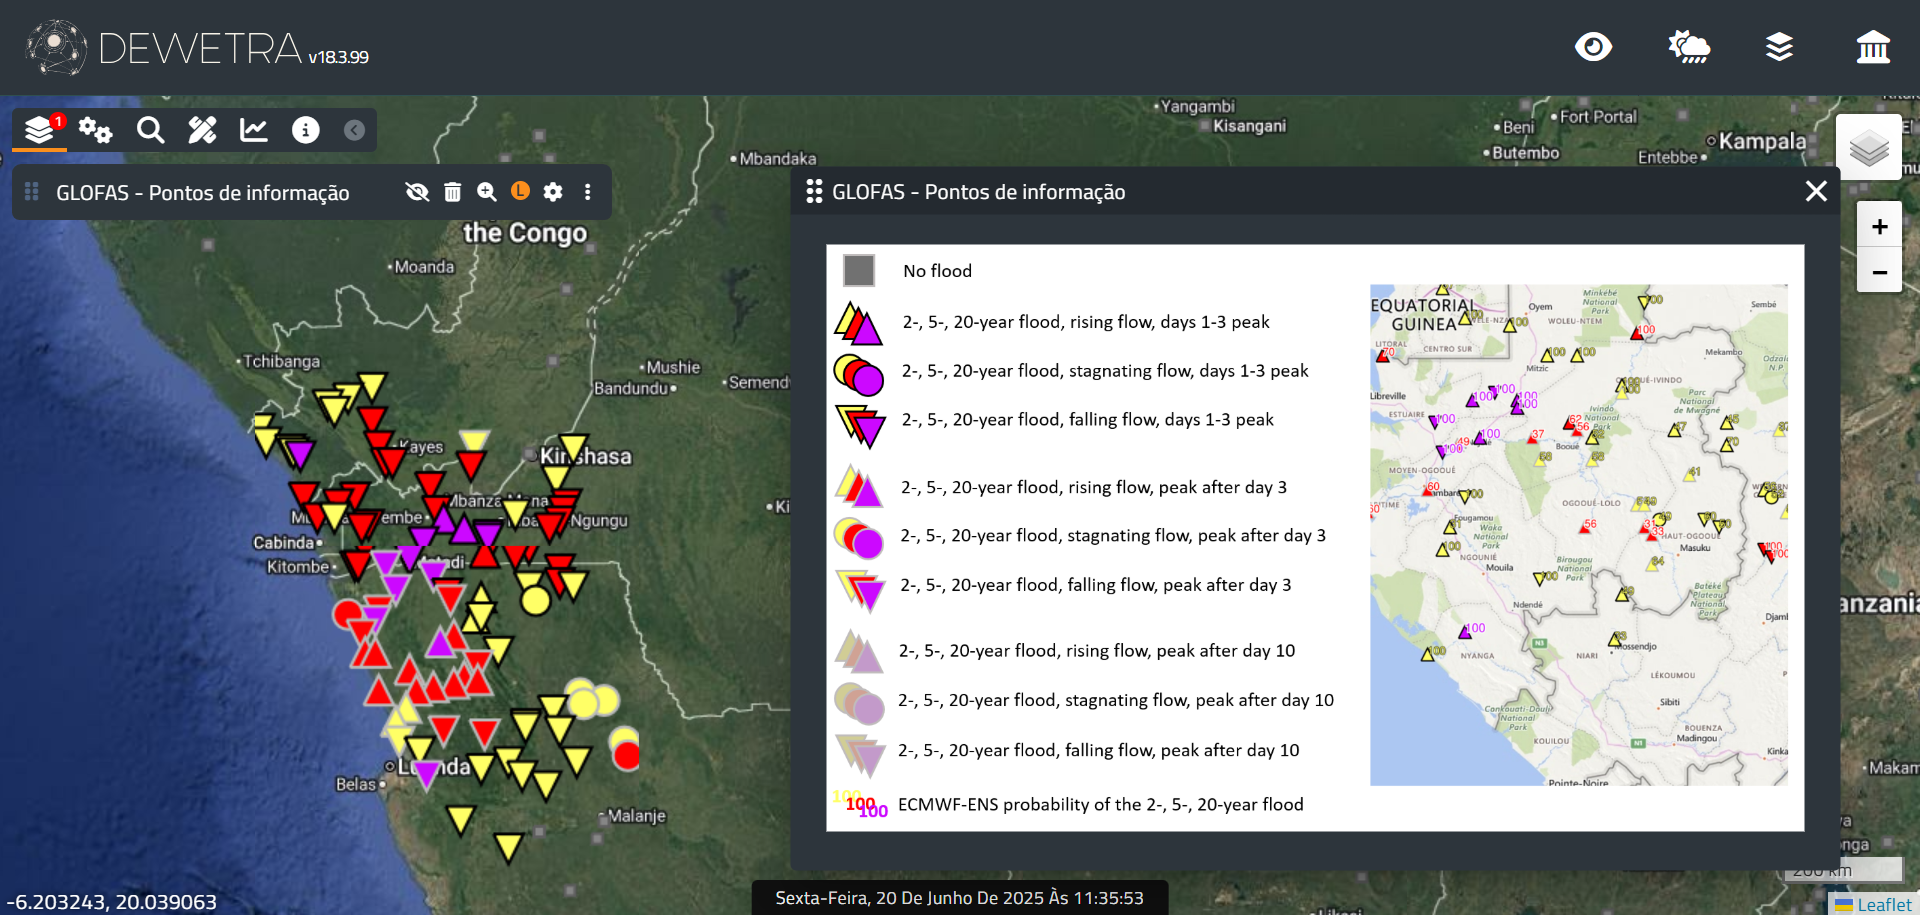Open the search magnifier tool
1920x915 pixels.
pos(150,130)
